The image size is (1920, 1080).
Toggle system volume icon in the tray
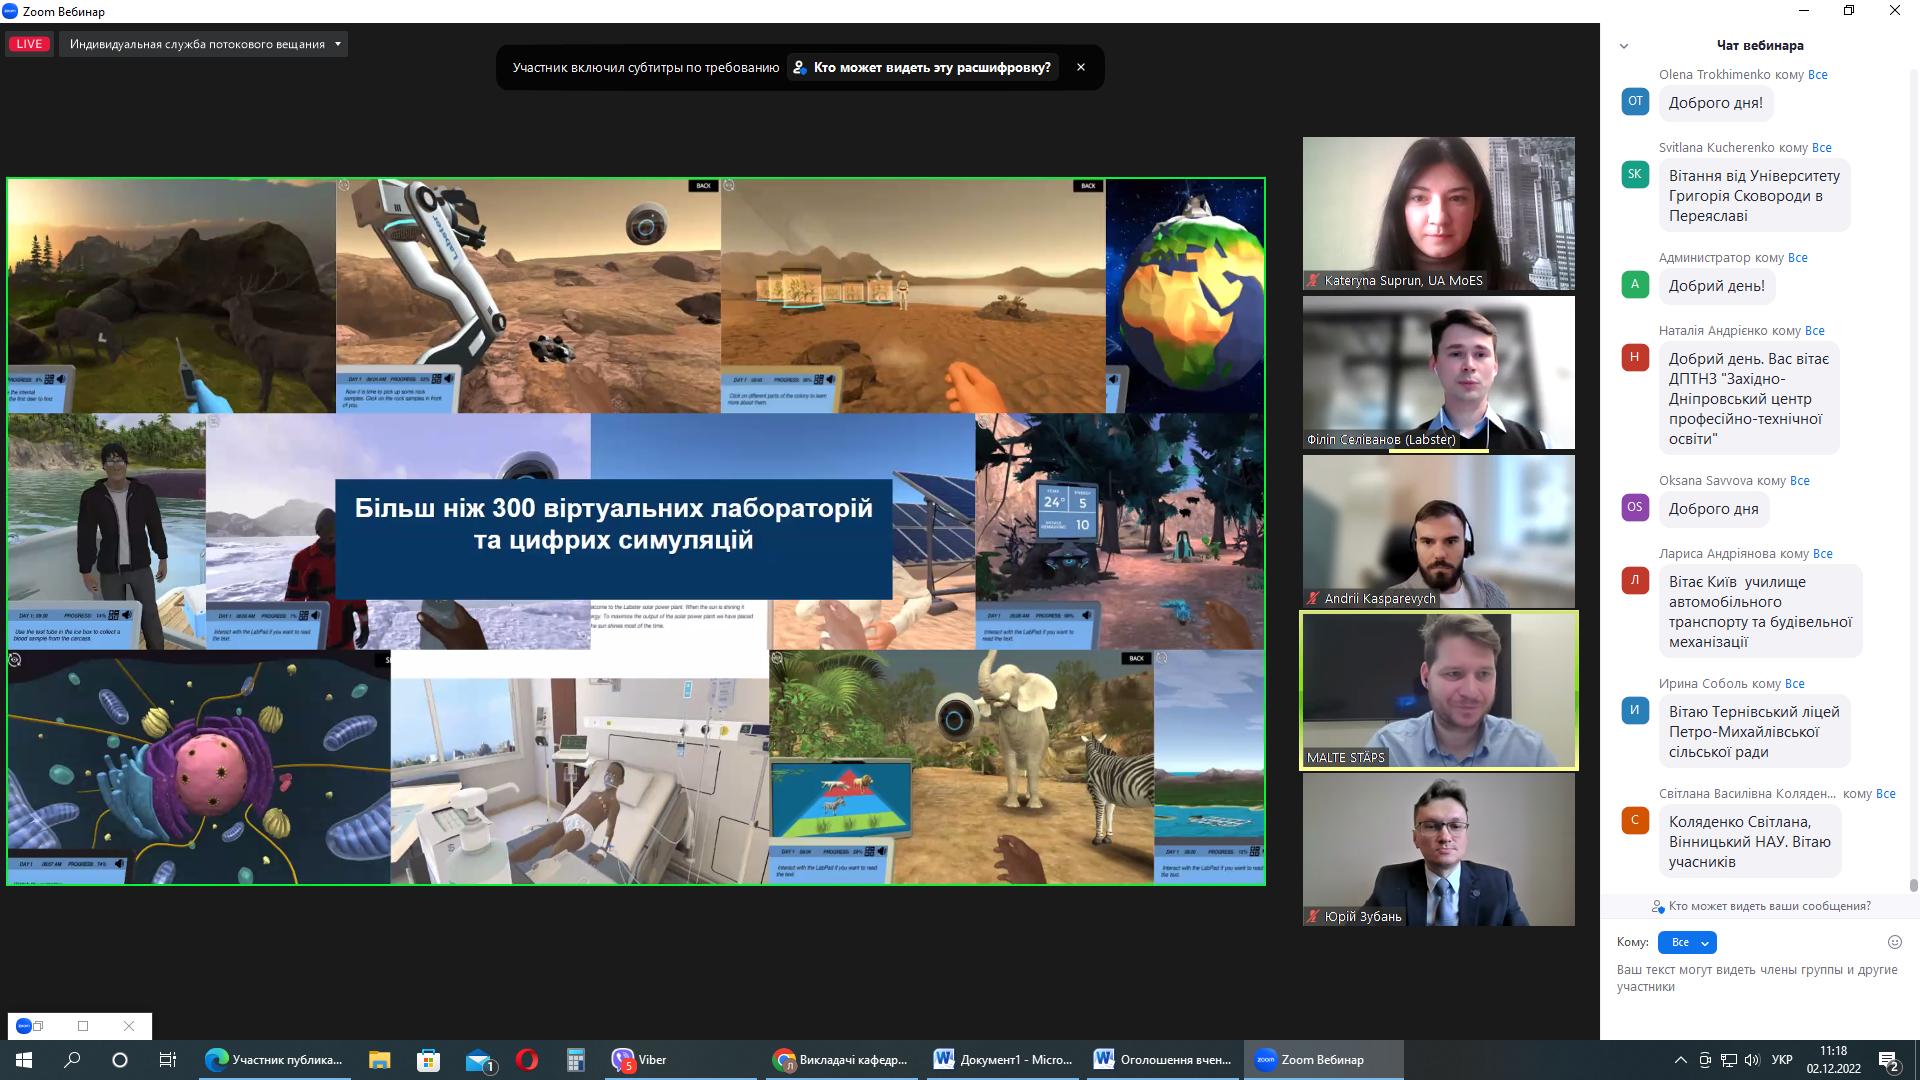point(1752,1060)
